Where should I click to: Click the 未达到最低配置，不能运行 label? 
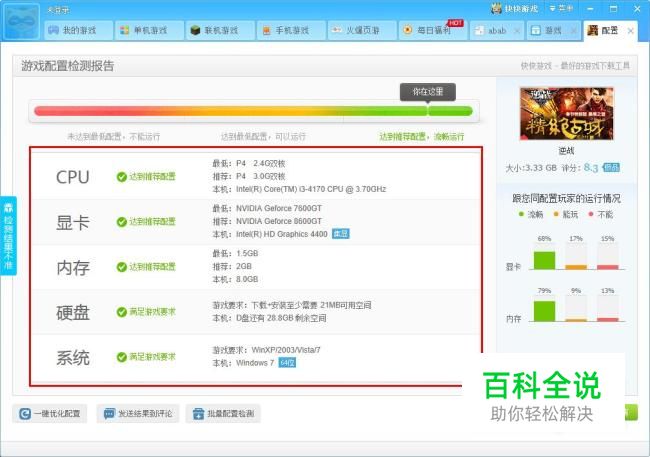point(114,136)
